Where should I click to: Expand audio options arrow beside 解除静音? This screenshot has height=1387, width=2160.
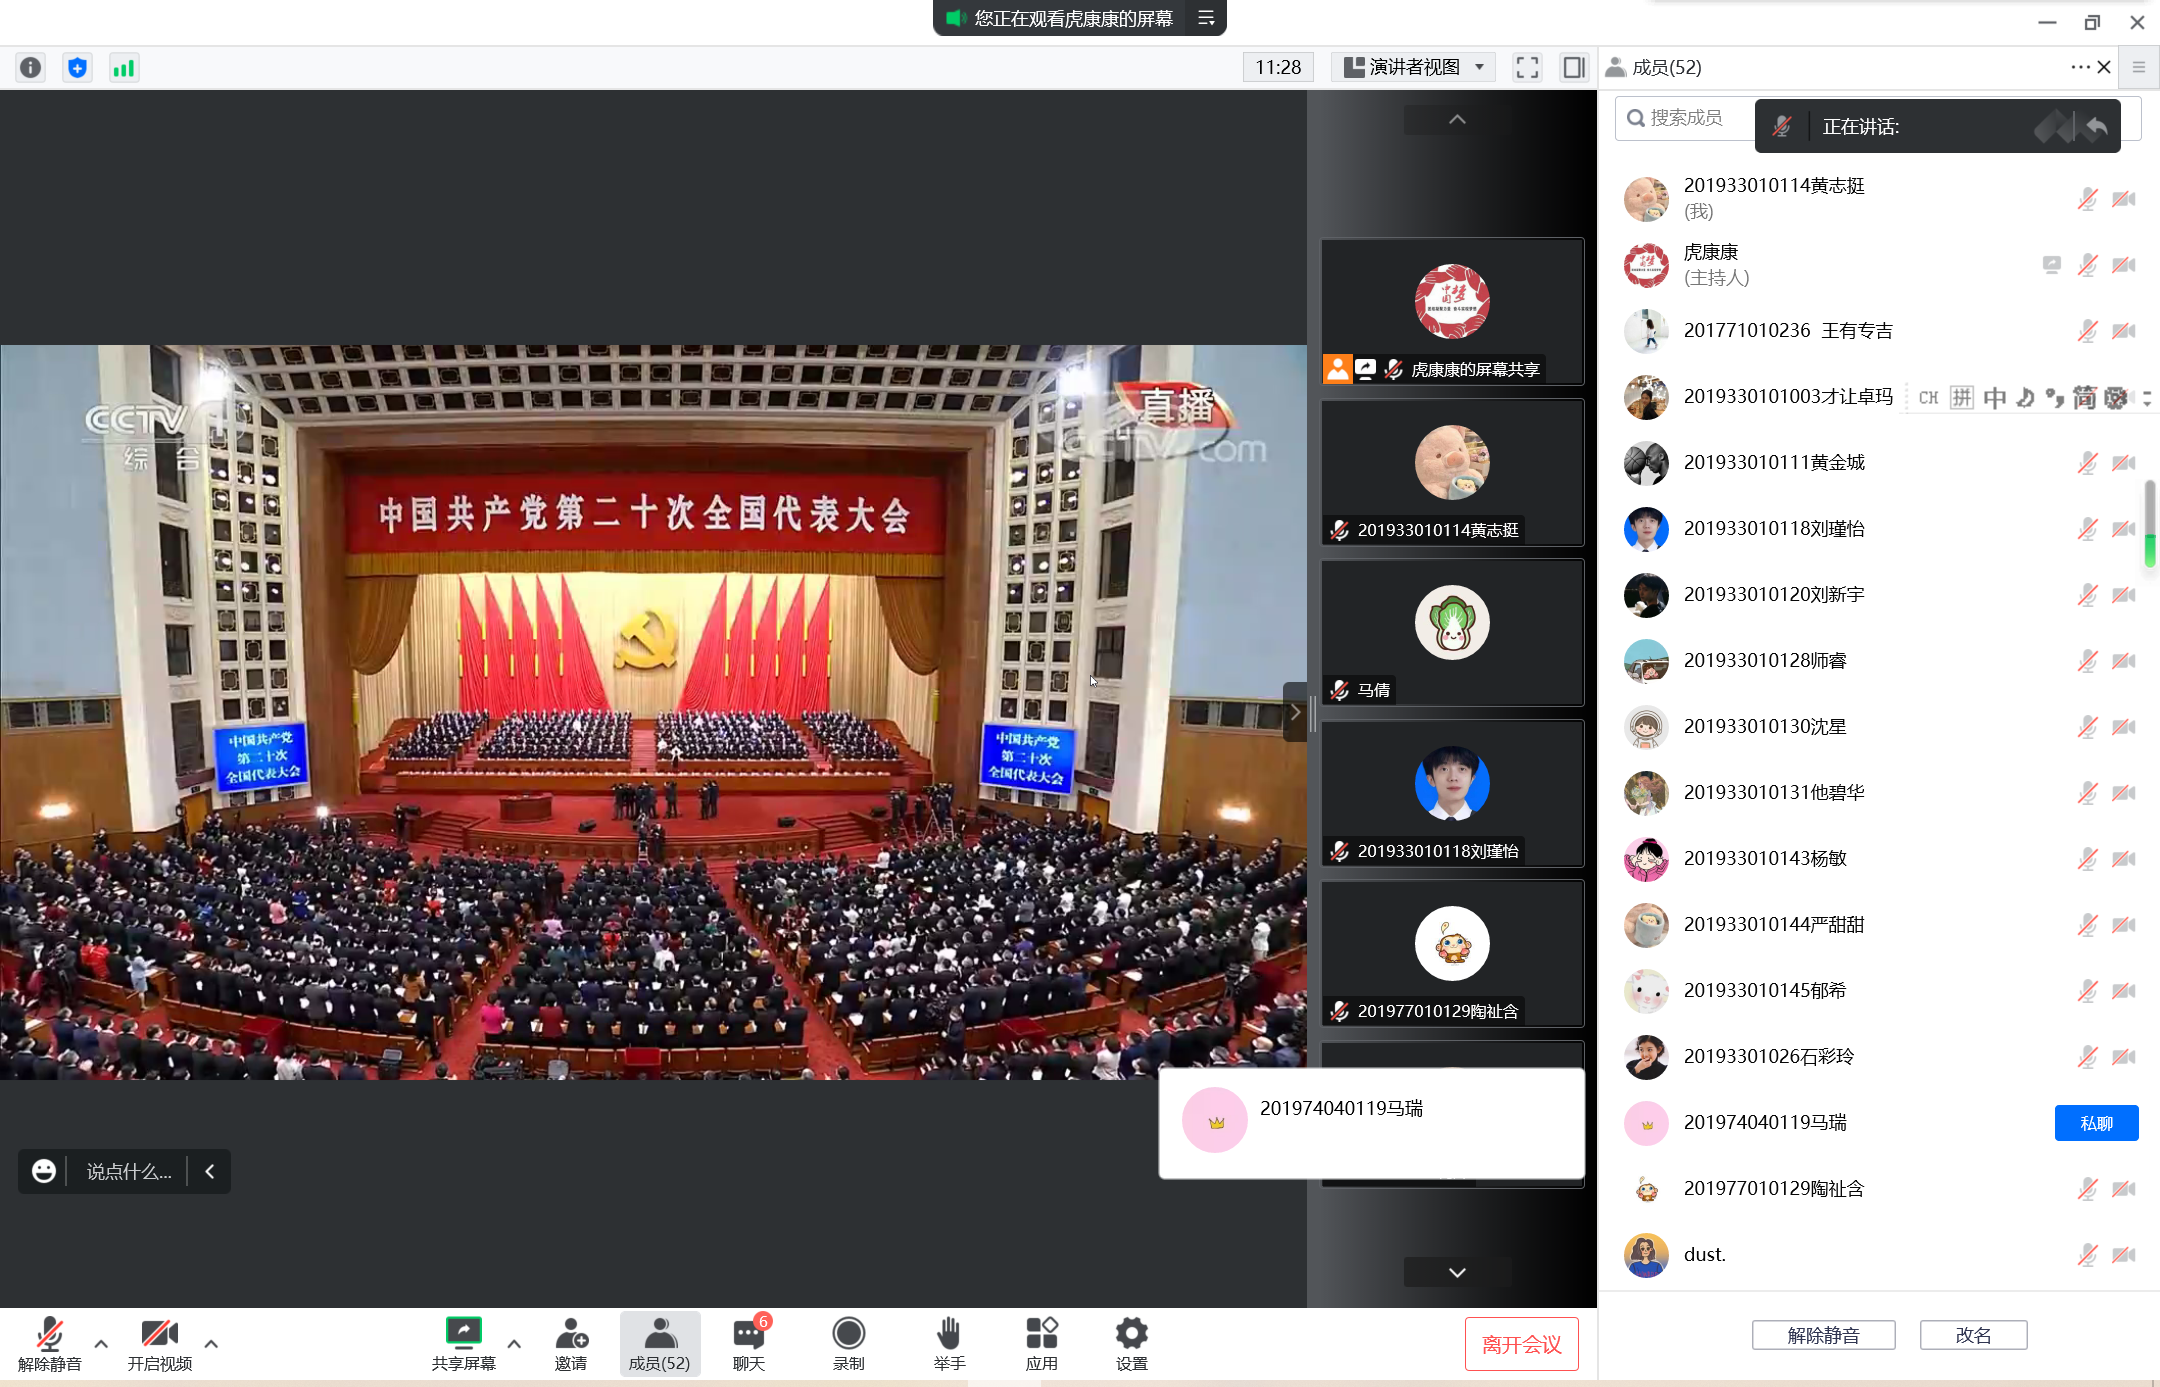click(101, 1343)
